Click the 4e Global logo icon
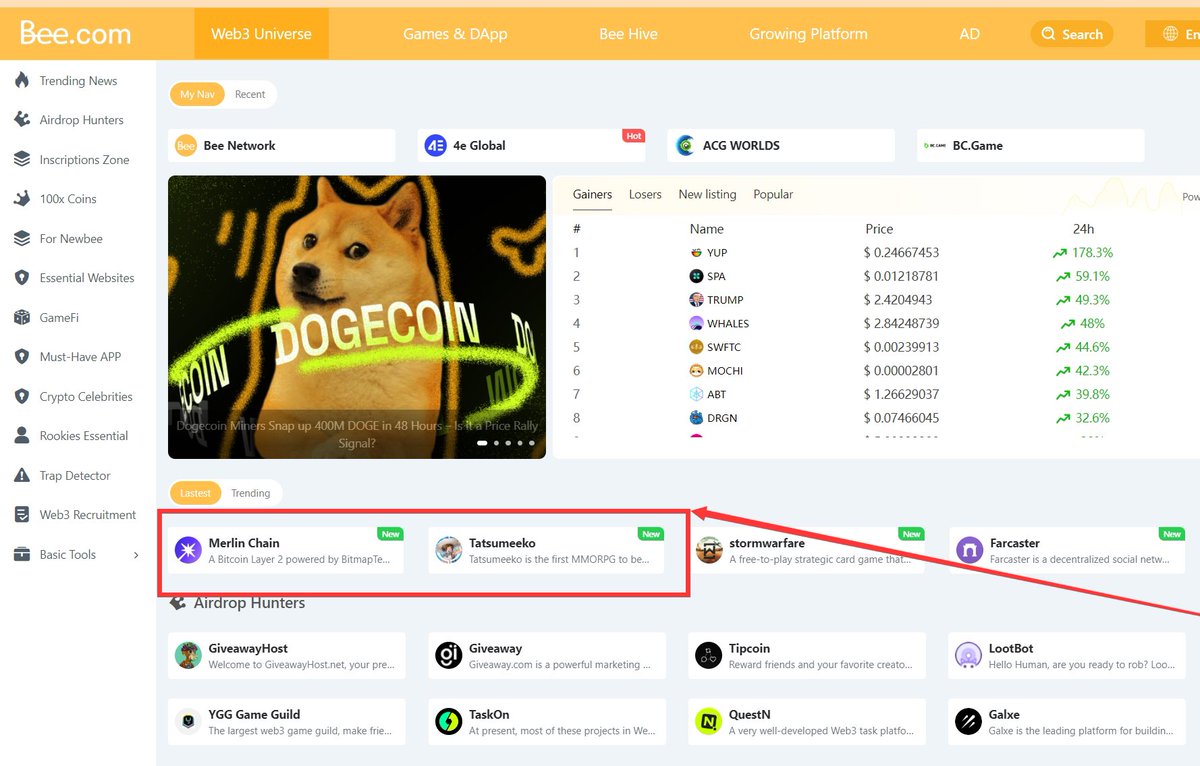The image size is (1200, 766). (435, 146)
